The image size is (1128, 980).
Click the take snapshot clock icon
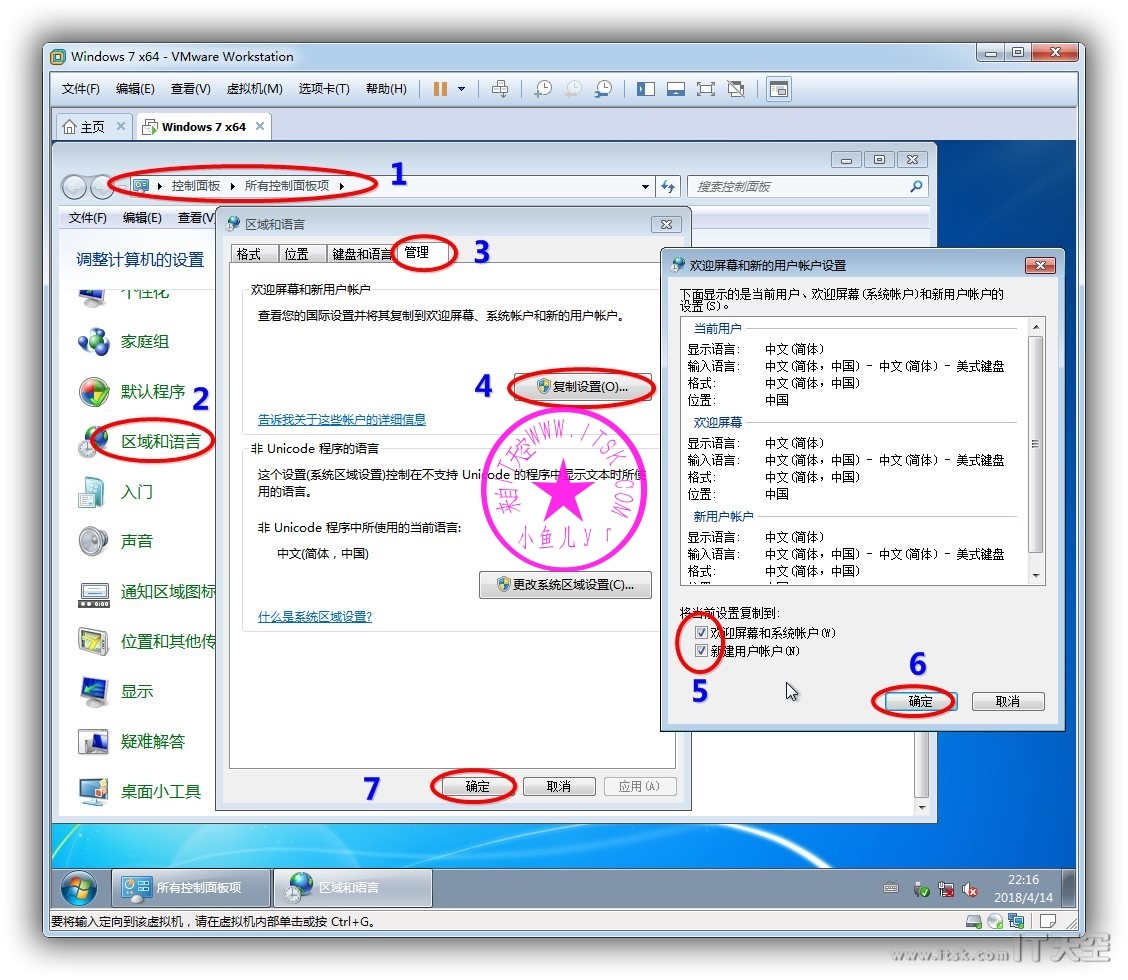[x=542, y=89]
